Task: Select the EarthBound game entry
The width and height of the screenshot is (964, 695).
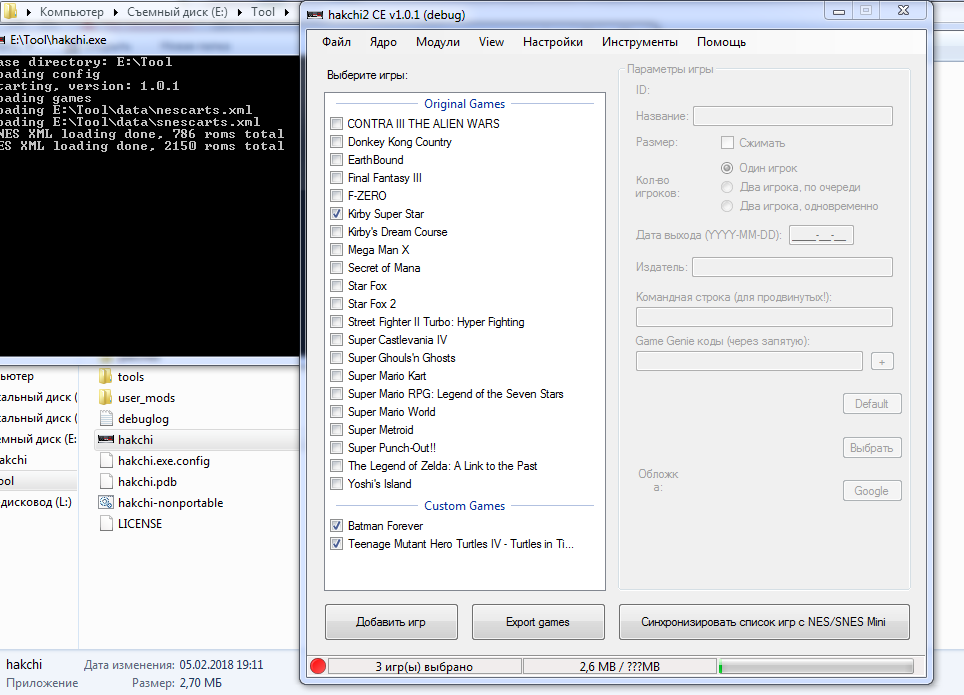Action: [376, 160]
